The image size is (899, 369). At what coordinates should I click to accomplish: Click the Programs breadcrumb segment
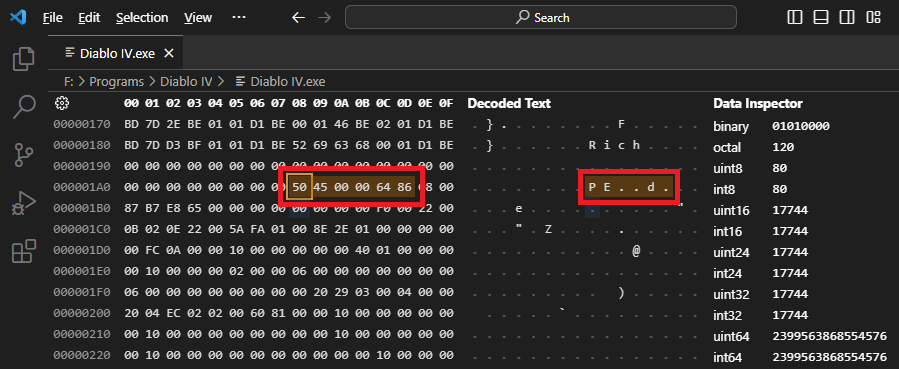[x=116, y=81]
